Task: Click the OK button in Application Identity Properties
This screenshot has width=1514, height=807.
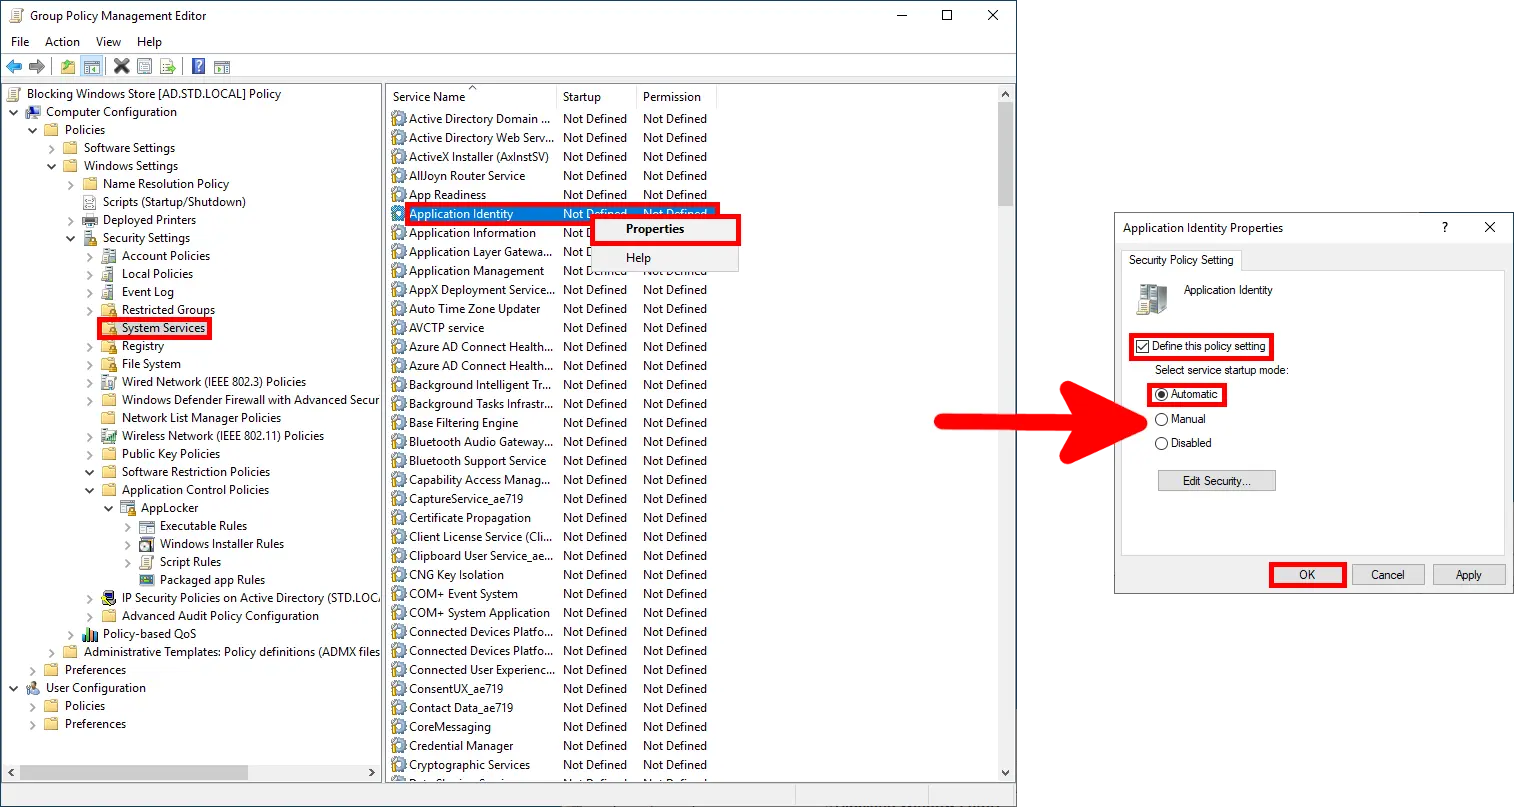Action: 1307,574
